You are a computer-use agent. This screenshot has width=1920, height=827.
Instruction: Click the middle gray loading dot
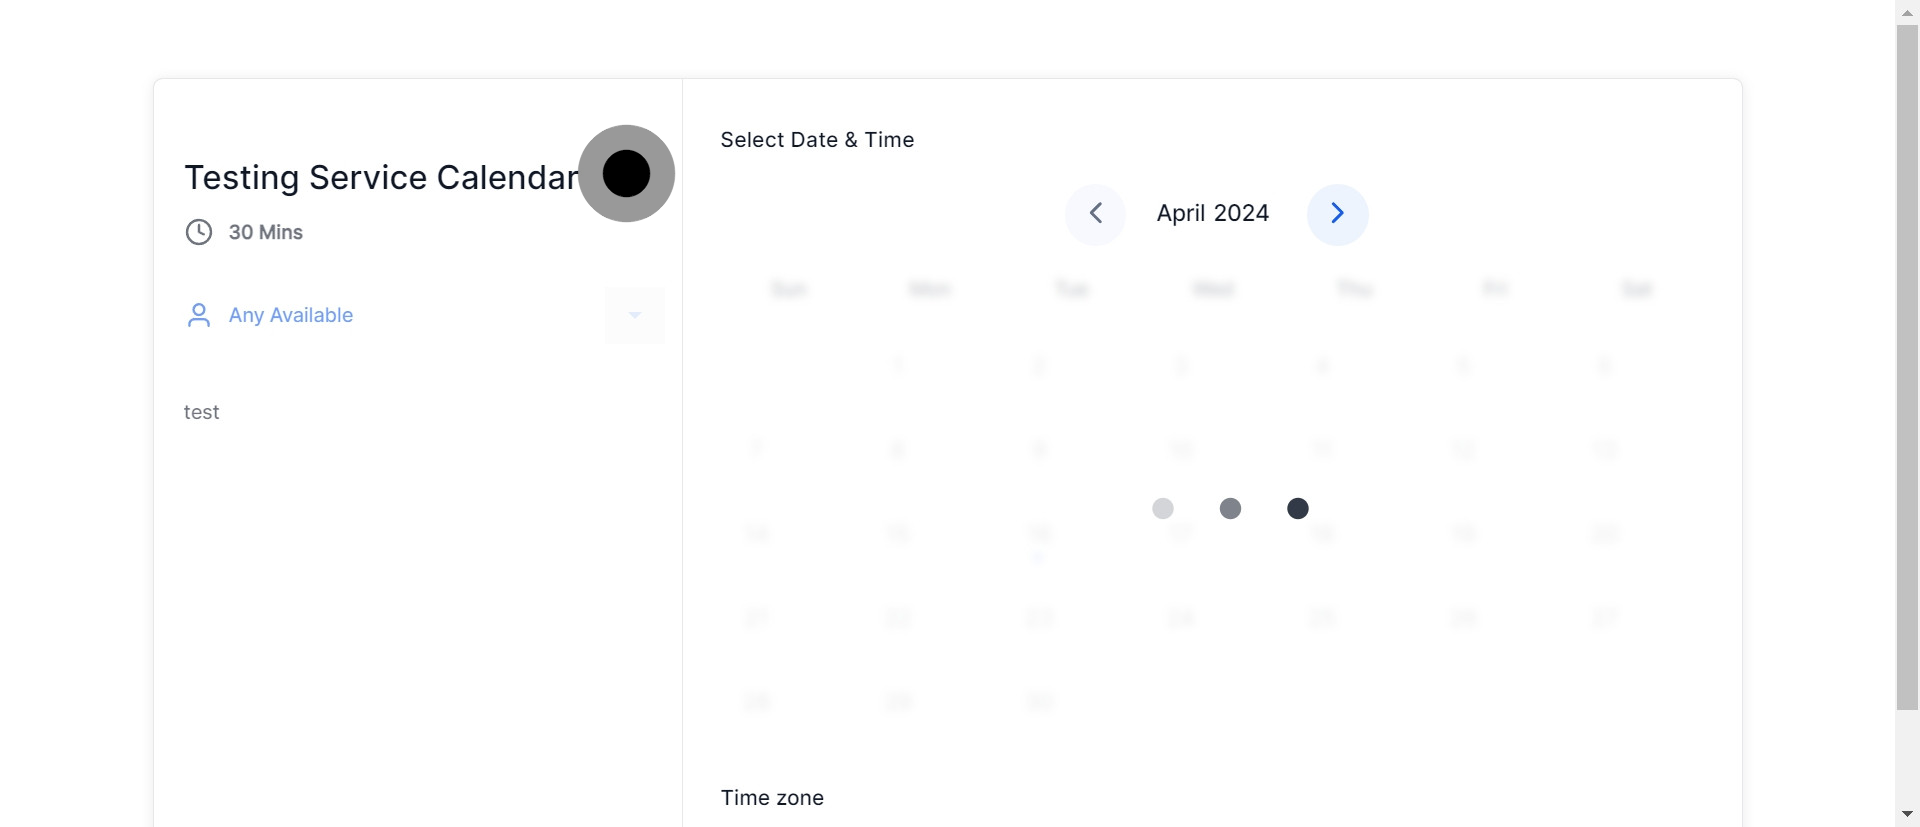[x=1230, y=508]
